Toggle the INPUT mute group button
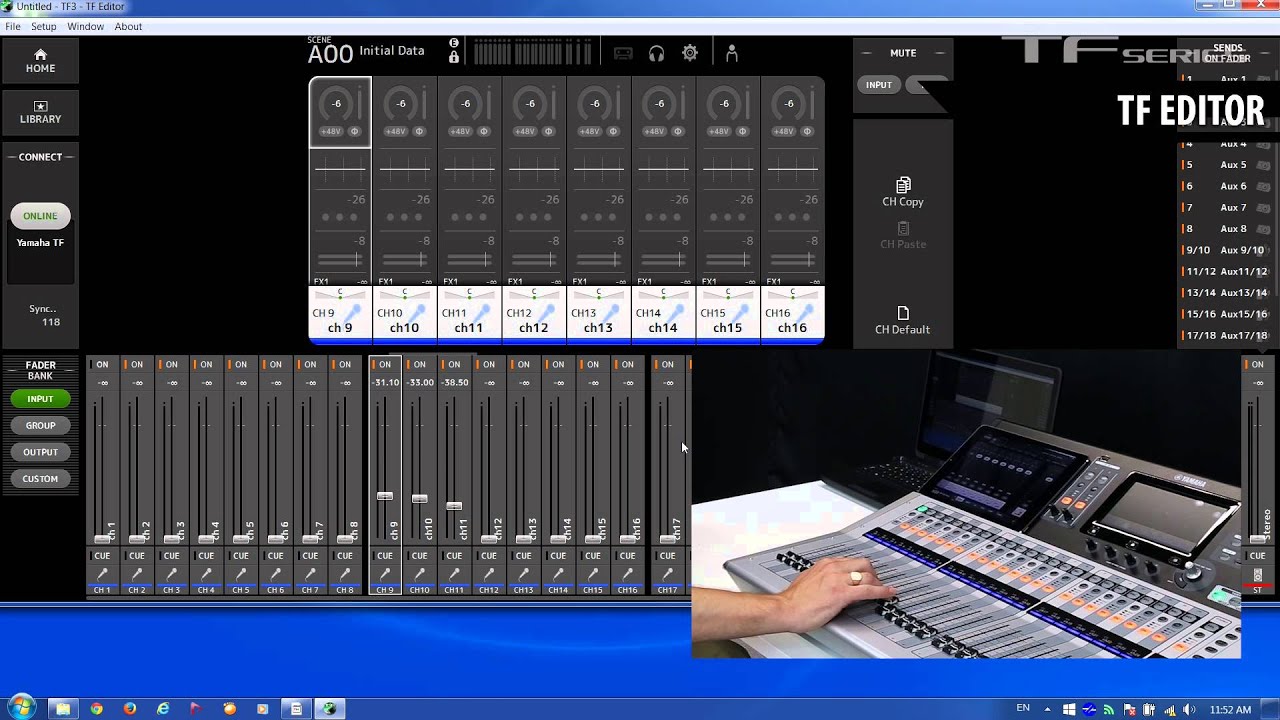The width and height of the screenshot is (1280, 720). [x=879, y=85]
